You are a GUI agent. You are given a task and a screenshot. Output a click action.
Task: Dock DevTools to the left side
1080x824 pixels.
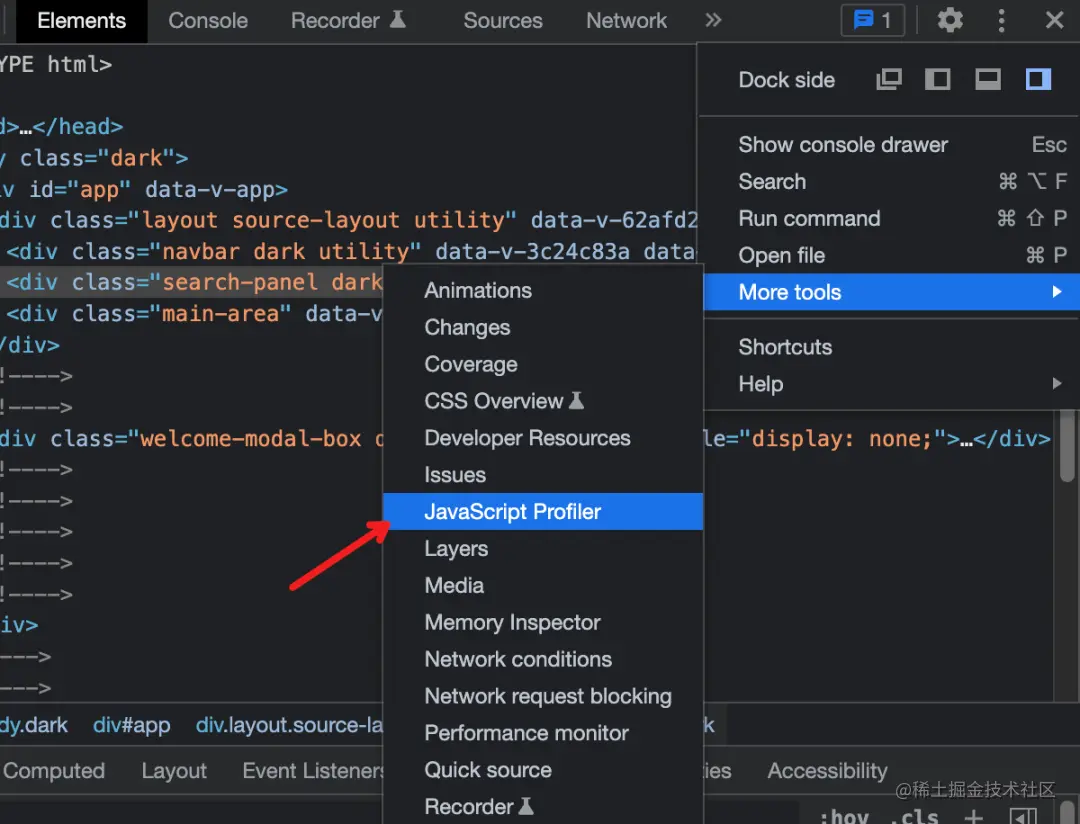point(937,79)
